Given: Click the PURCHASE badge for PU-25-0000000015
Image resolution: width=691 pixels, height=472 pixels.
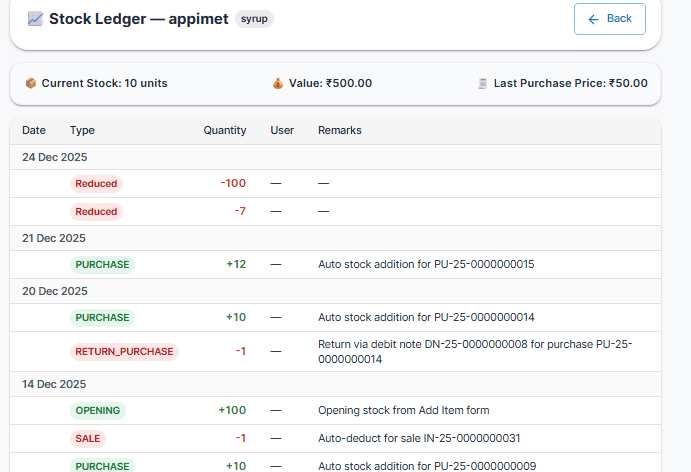Looking at the screenshot, I should tap(102, 265).
